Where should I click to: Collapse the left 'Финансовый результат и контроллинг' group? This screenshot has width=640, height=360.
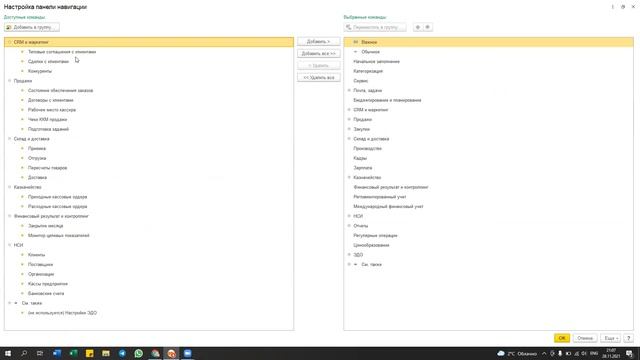9,216
